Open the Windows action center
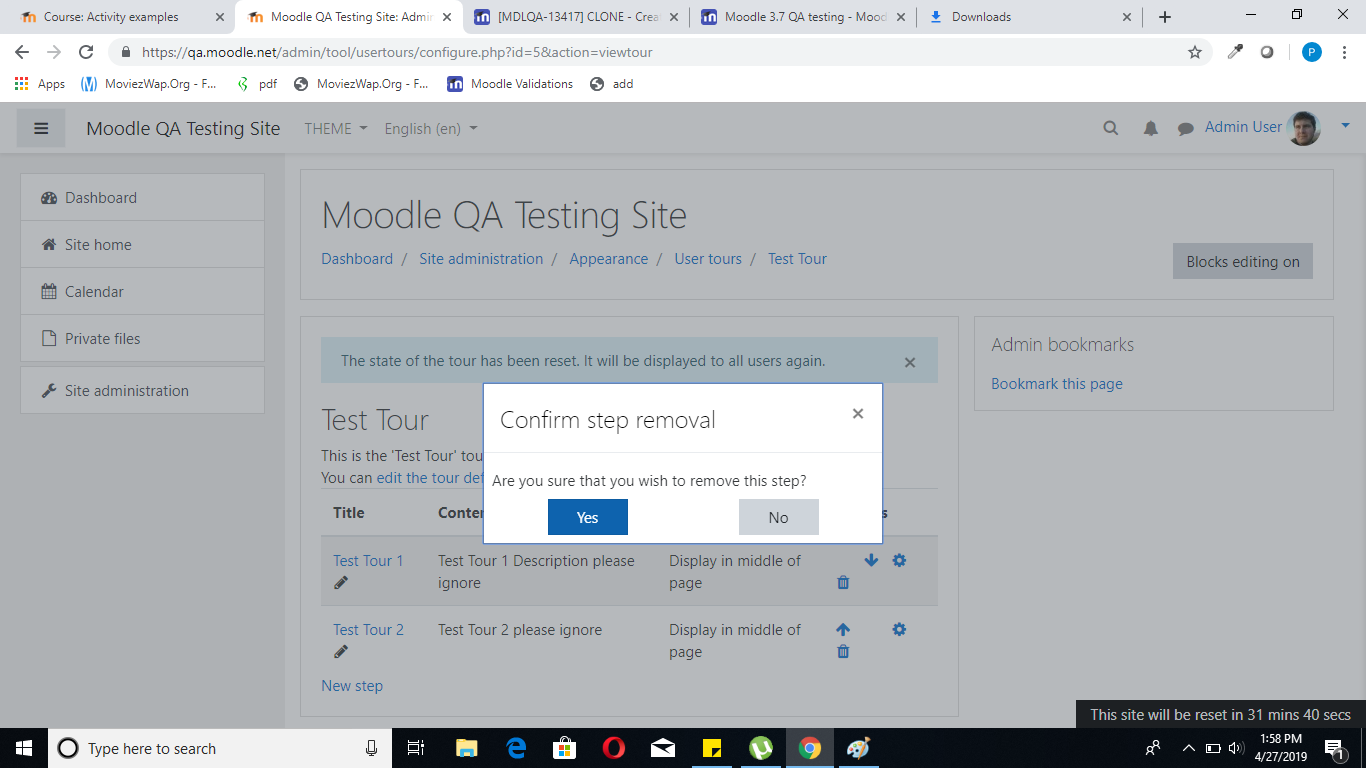This screenshot has height=768, width=1366. pos(1335,748)
